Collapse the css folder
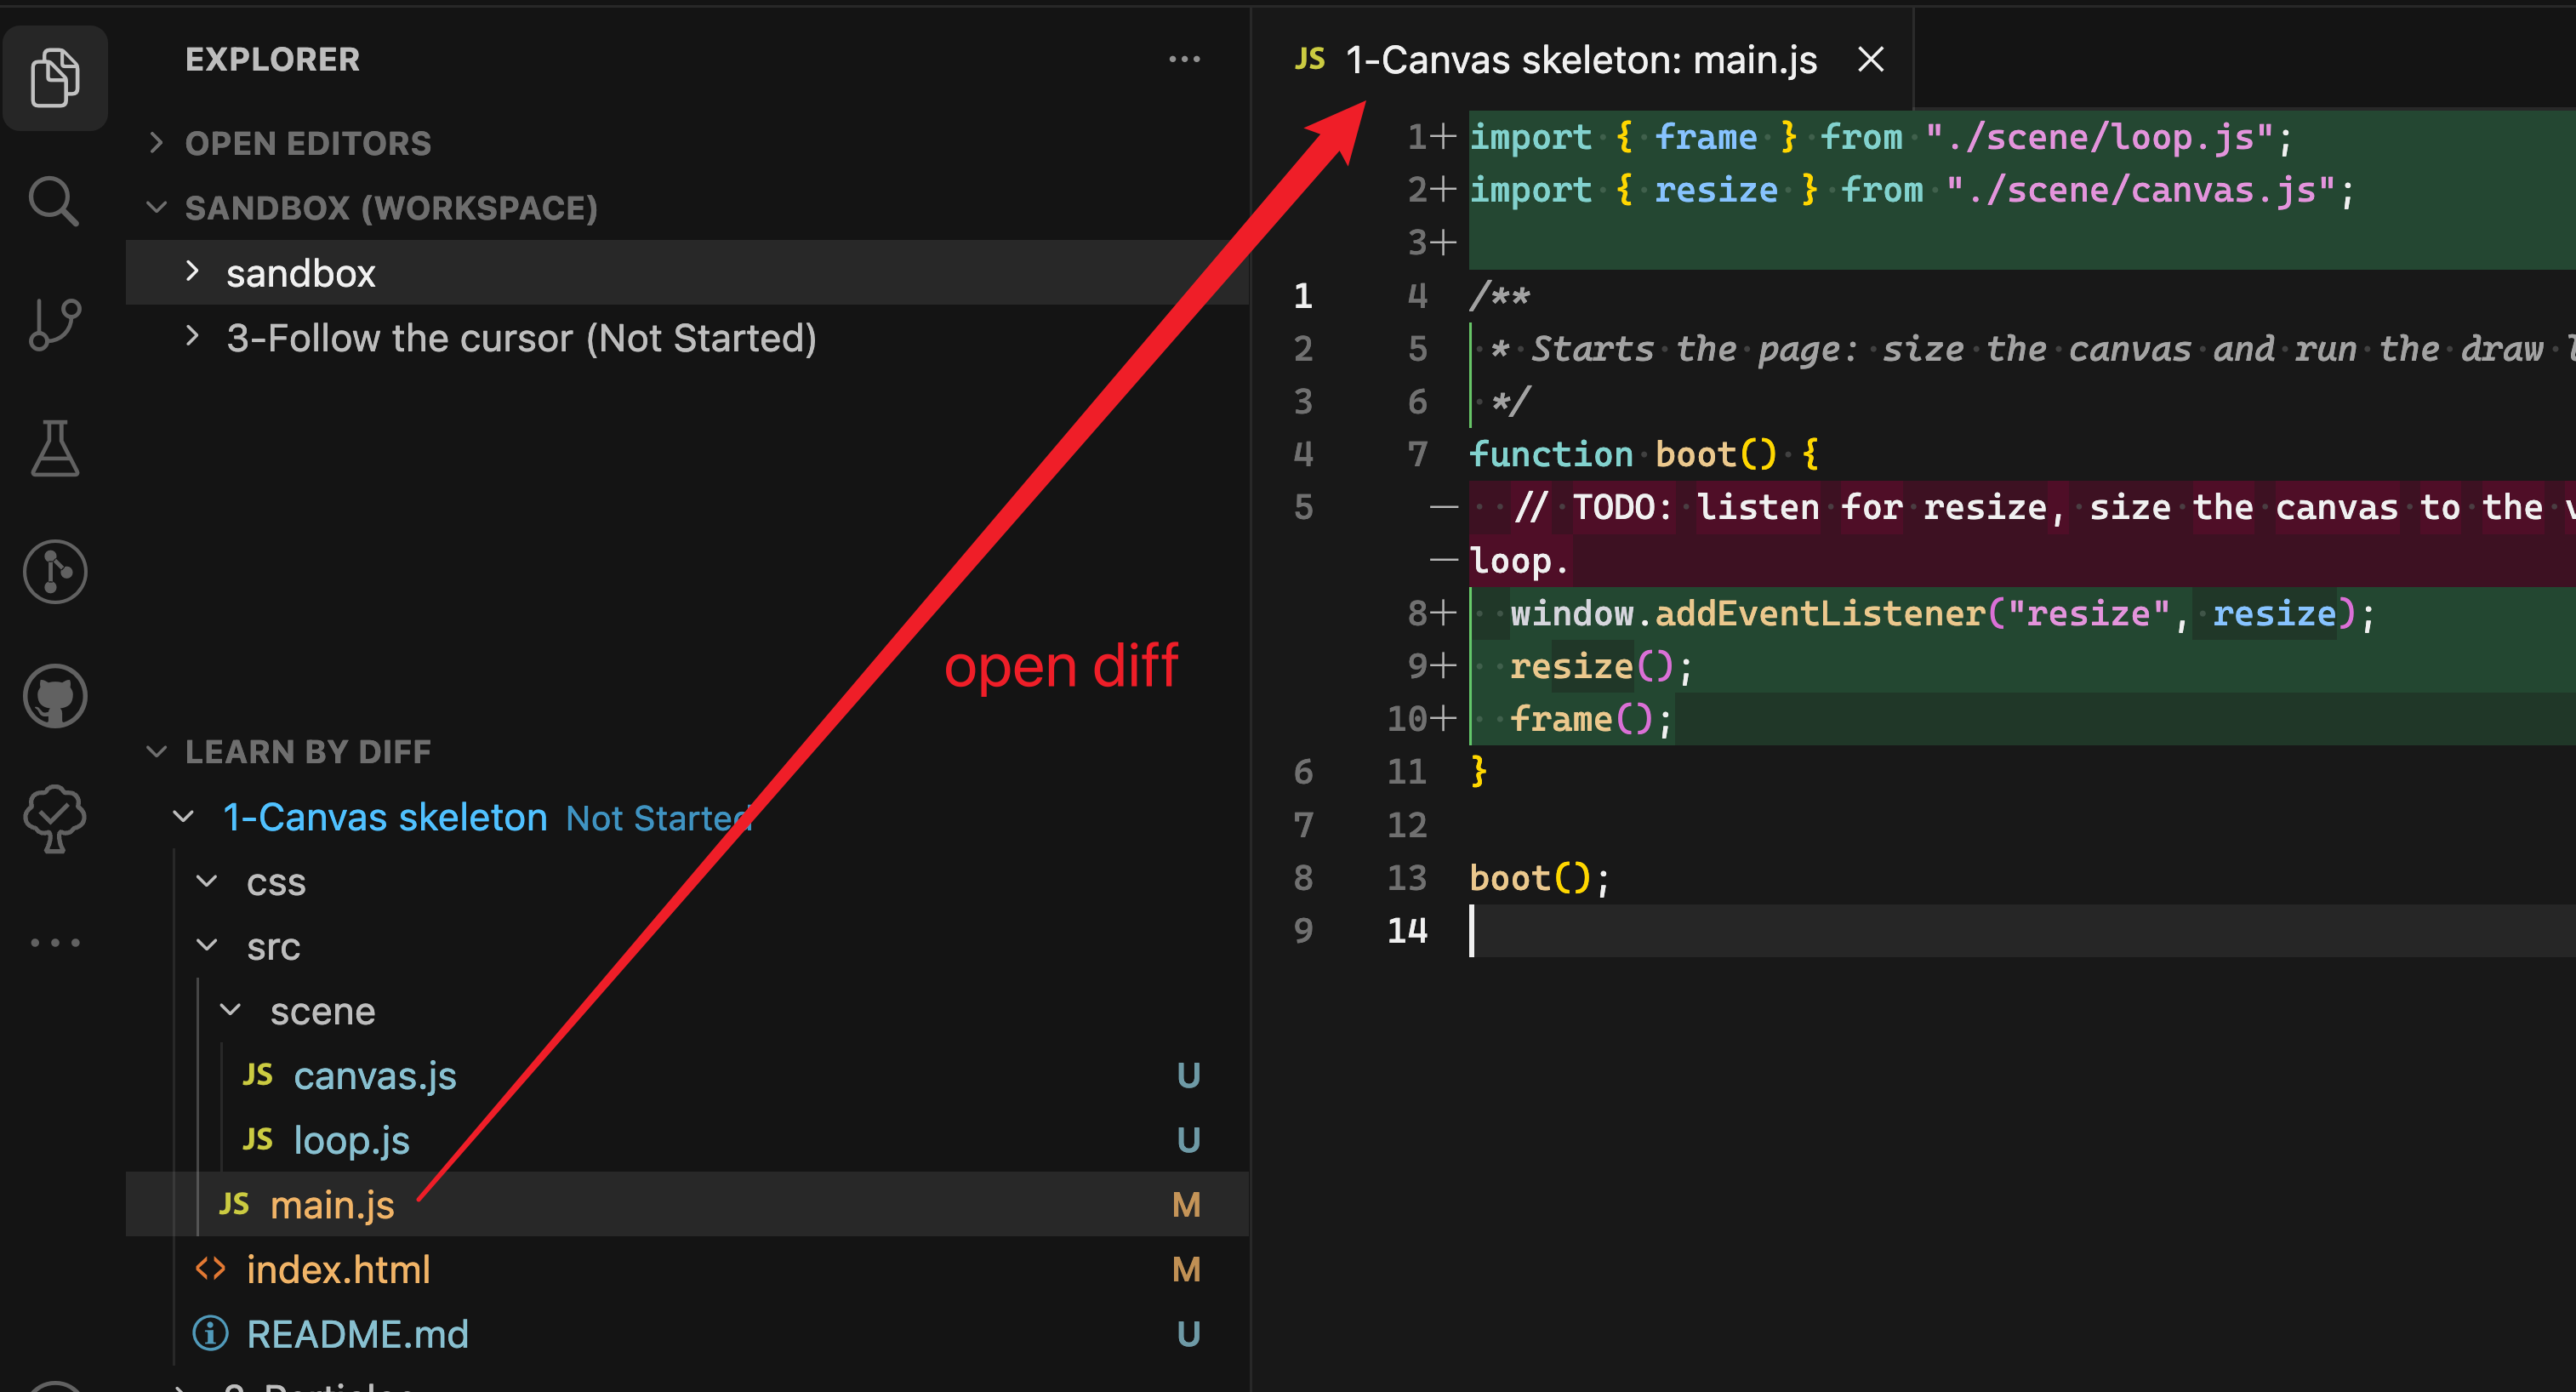Viewport: 2576px width, 1392px height. [208, 882]
